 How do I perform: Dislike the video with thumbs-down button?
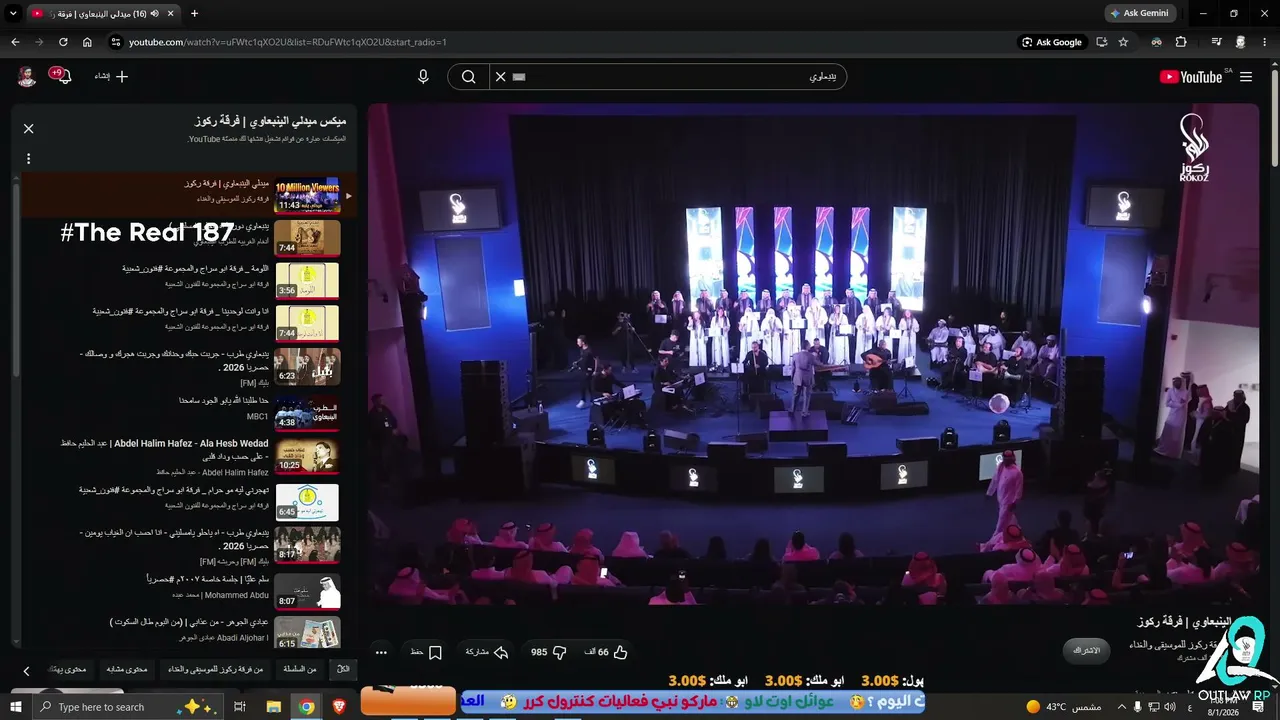click(x=549, y=652)
